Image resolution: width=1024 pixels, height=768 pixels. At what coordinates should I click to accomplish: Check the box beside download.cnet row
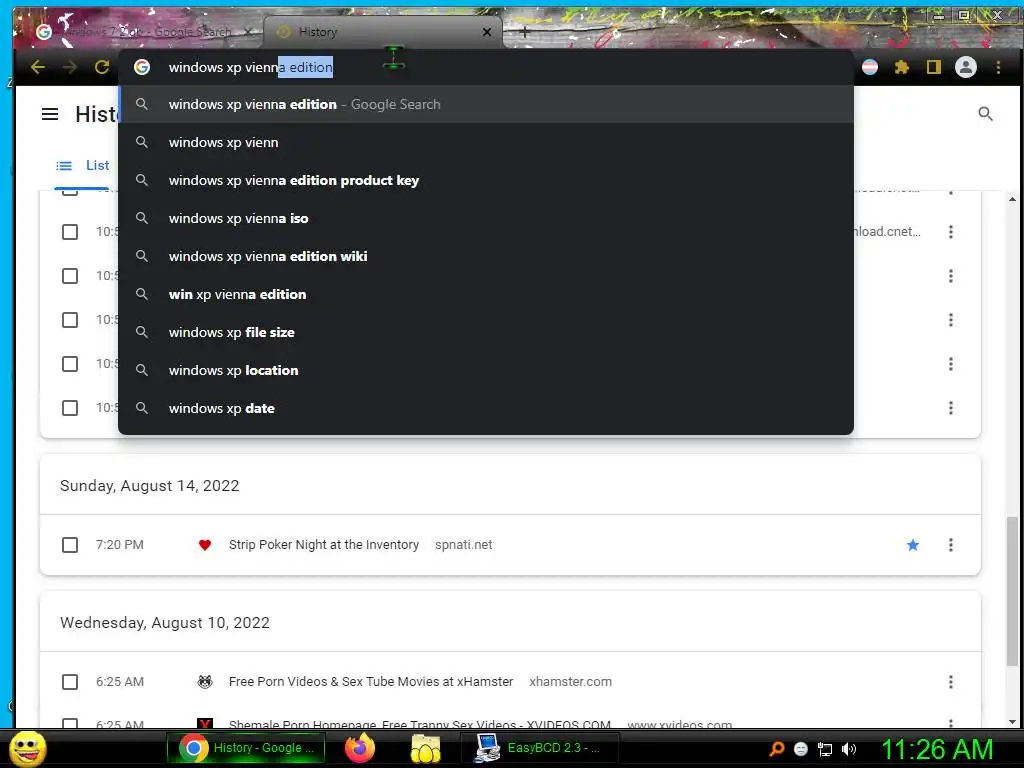click(70, 232)
